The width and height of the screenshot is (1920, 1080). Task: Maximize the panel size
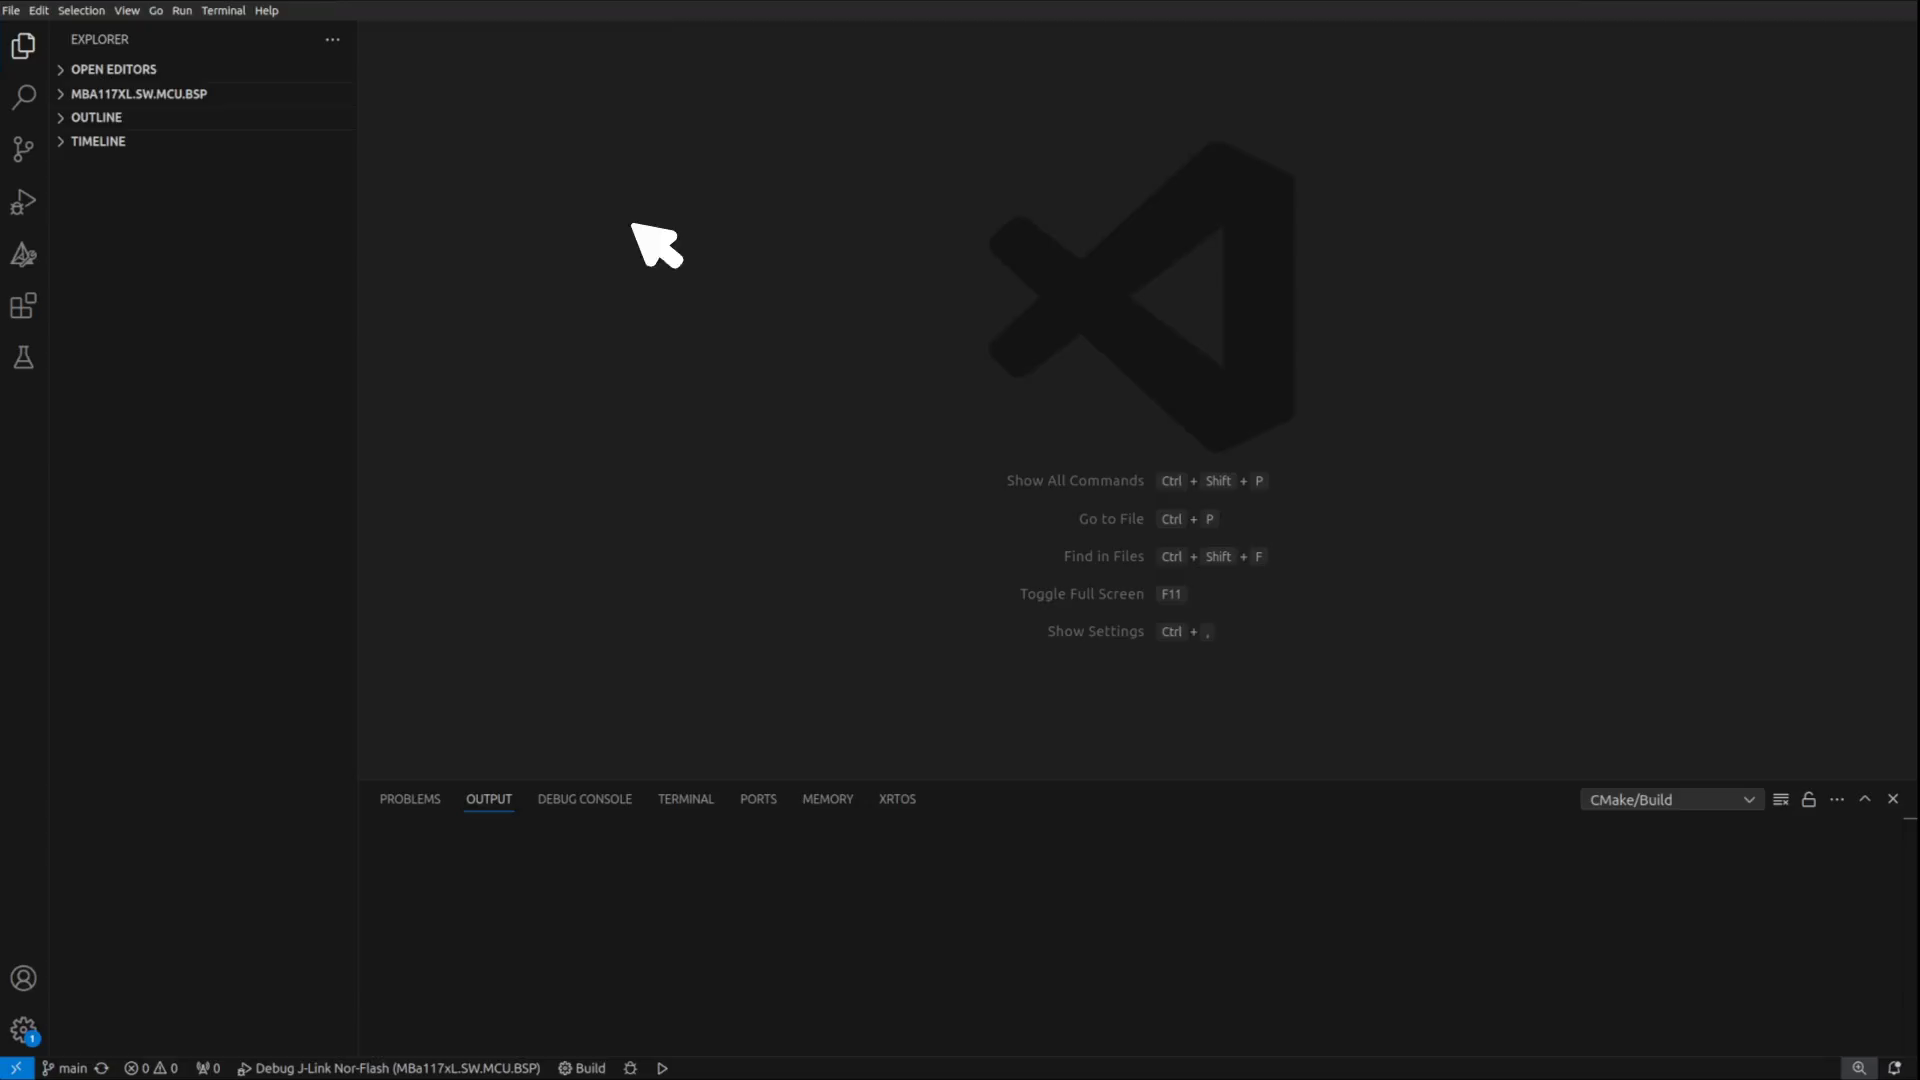[x=1865, y=799]
